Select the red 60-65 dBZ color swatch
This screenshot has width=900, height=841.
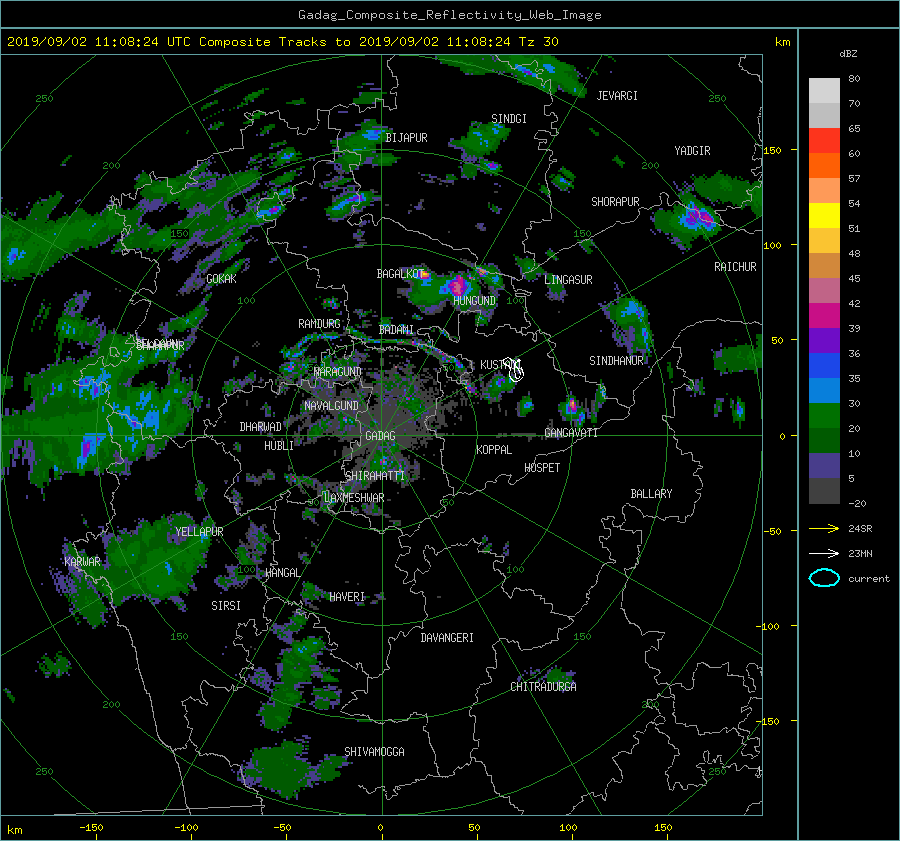click(824, 141)
